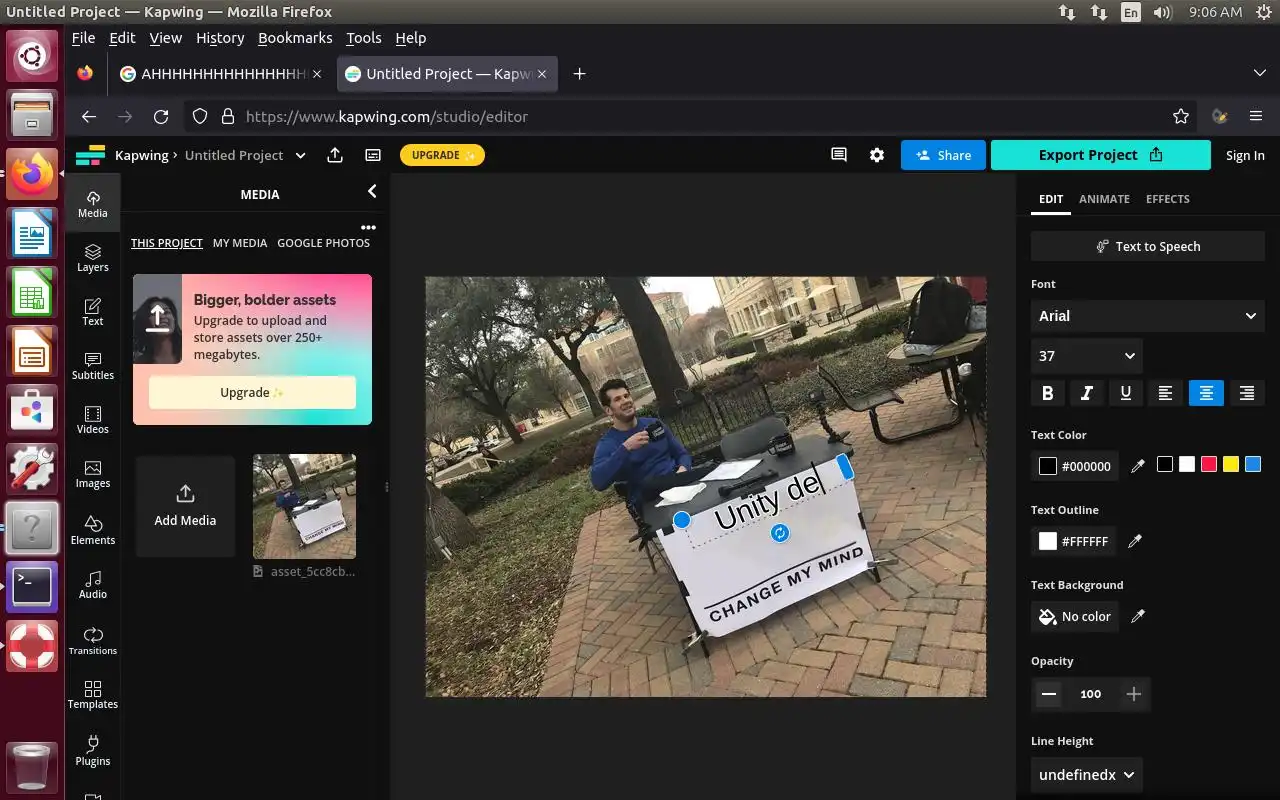The height and width of the screenshot is (800, 1280).
Task: Click the upload project icon in header
Action: 335,155
